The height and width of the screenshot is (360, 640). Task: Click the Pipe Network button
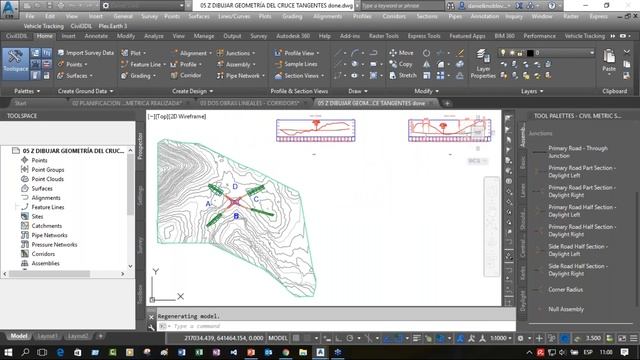[240, 76]
